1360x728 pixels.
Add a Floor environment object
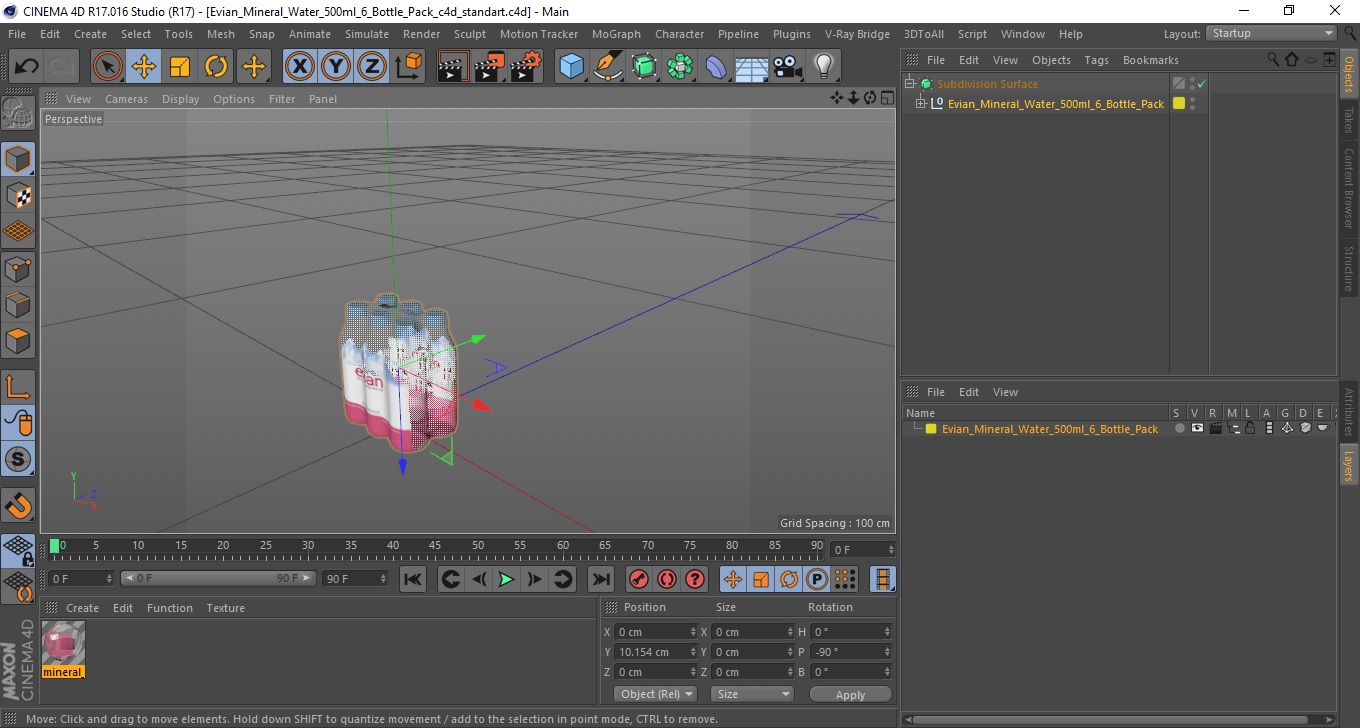pyautogui.click(x=751, y=67)
